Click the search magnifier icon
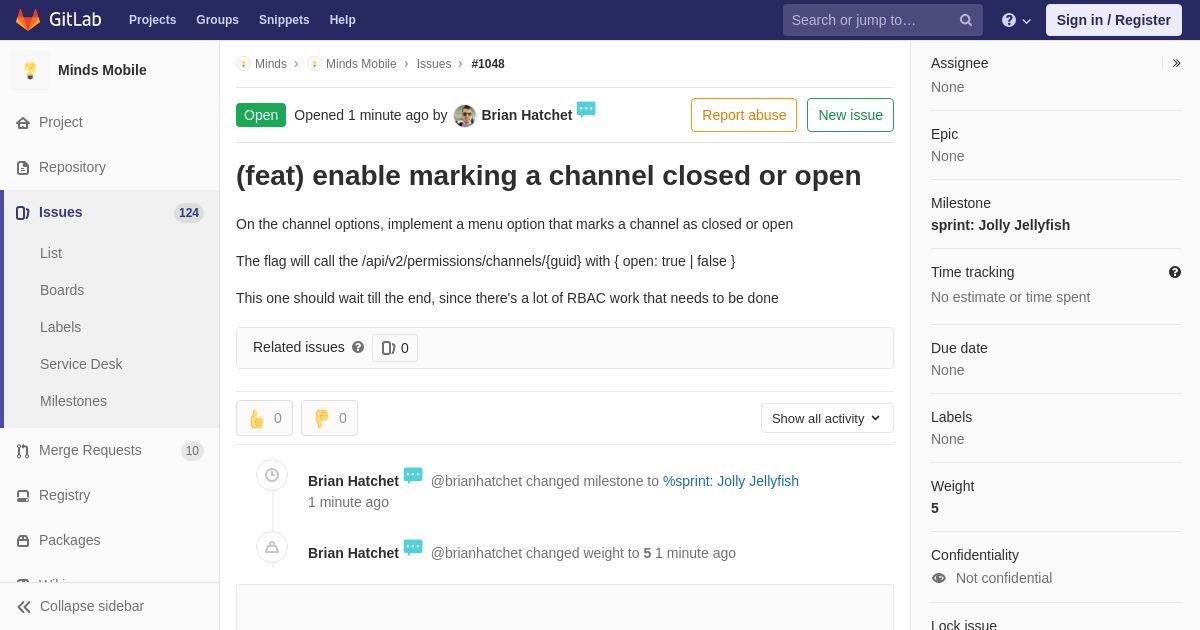The width and height of the screenshot is (1200, 630). 966,20
